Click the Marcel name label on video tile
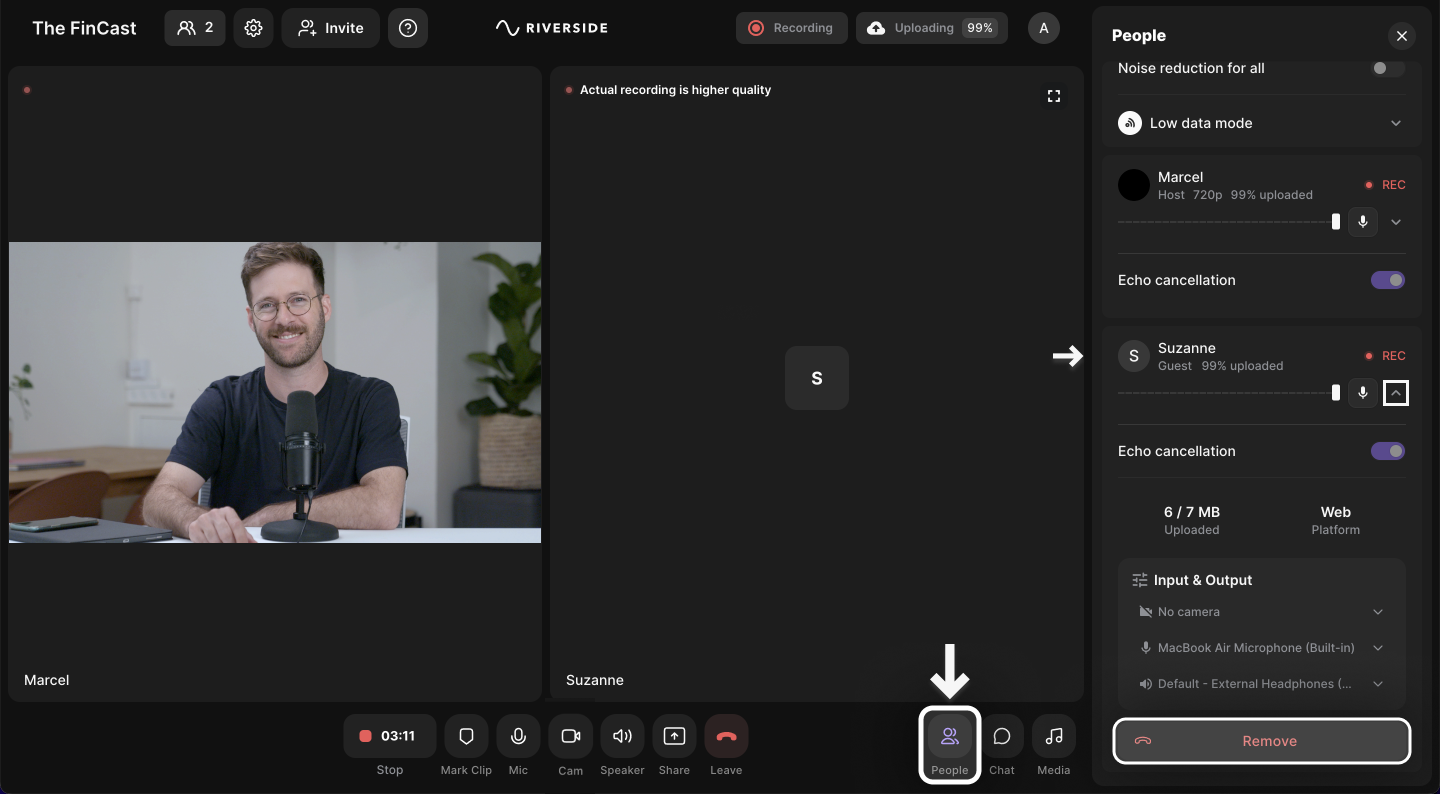 pyautogui.click(x=47, y=680)
